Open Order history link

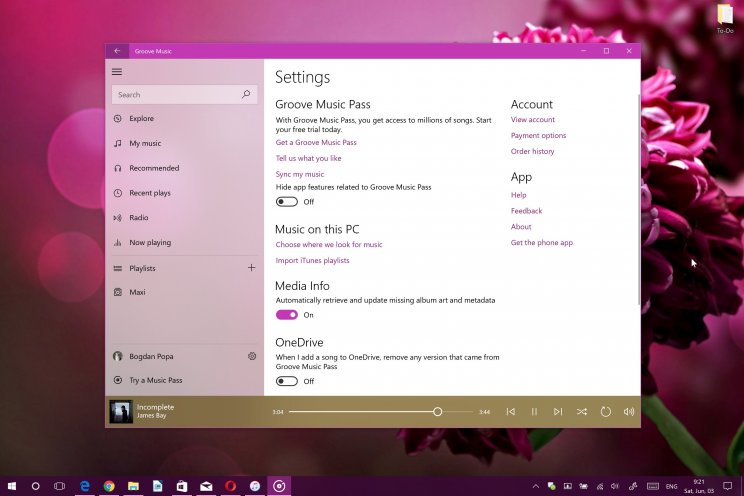[x=532, y=151]
